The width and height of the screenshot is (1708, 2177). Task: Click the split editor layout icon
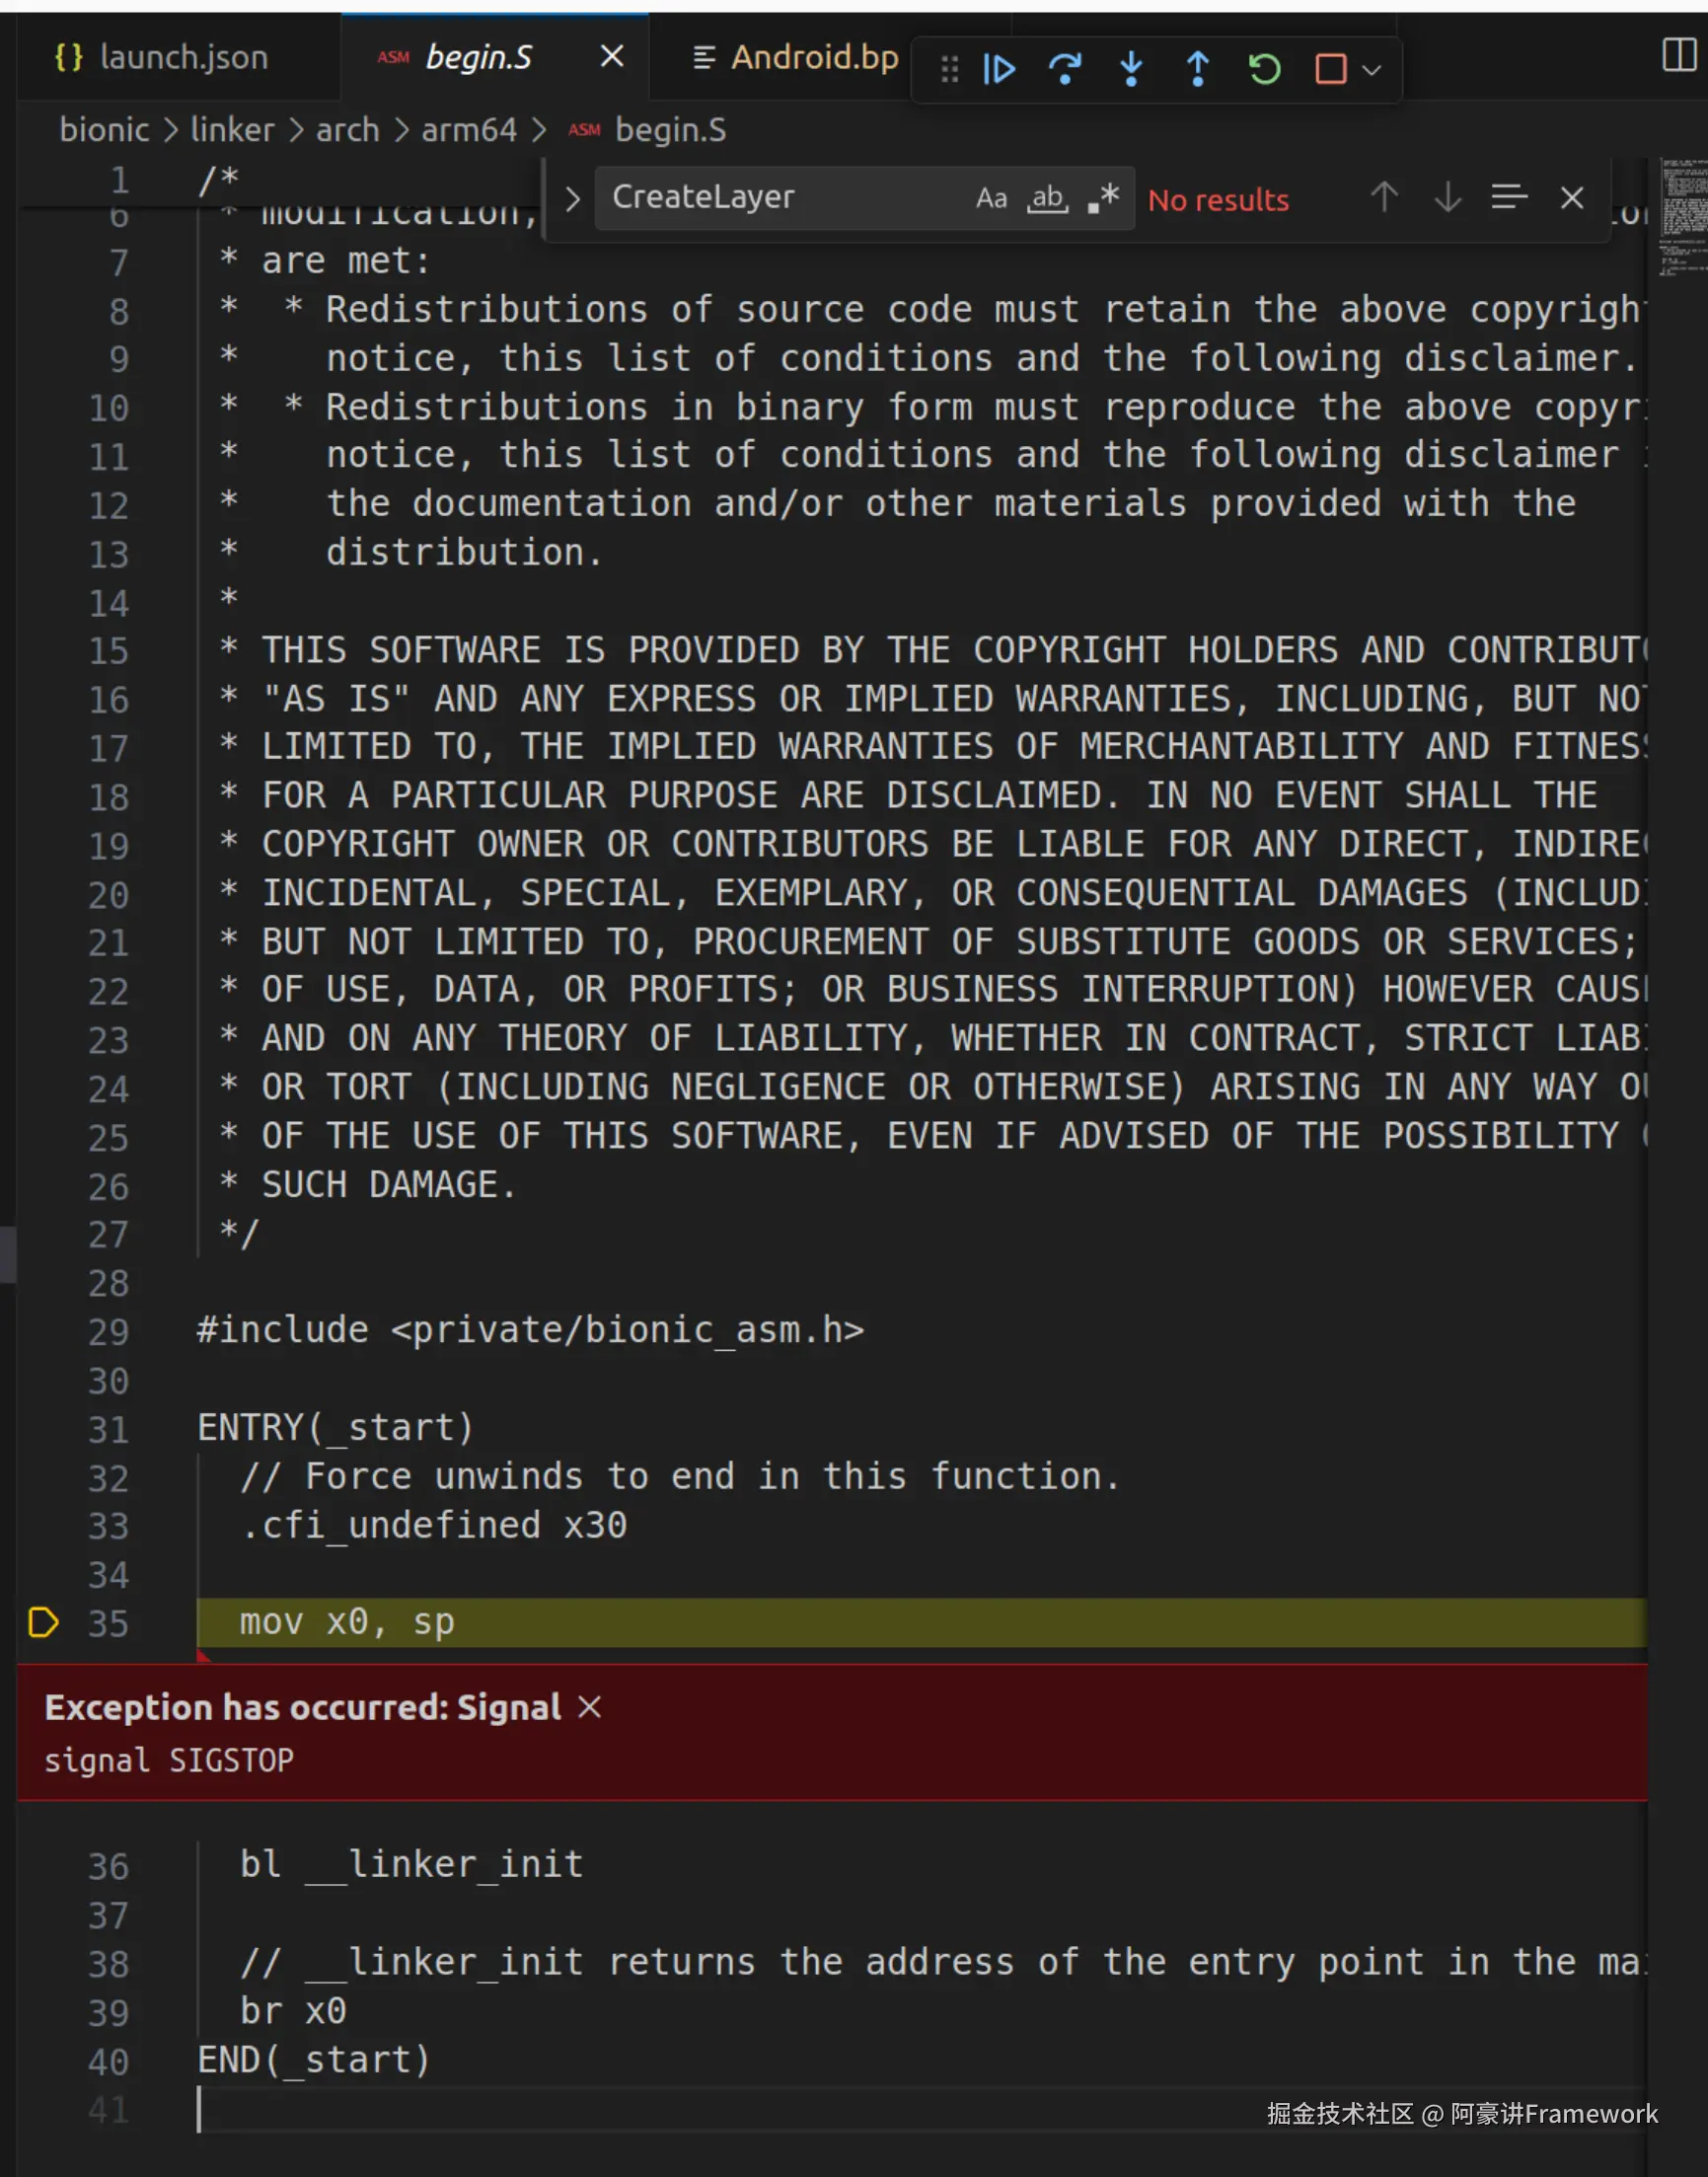[1679, 55]
